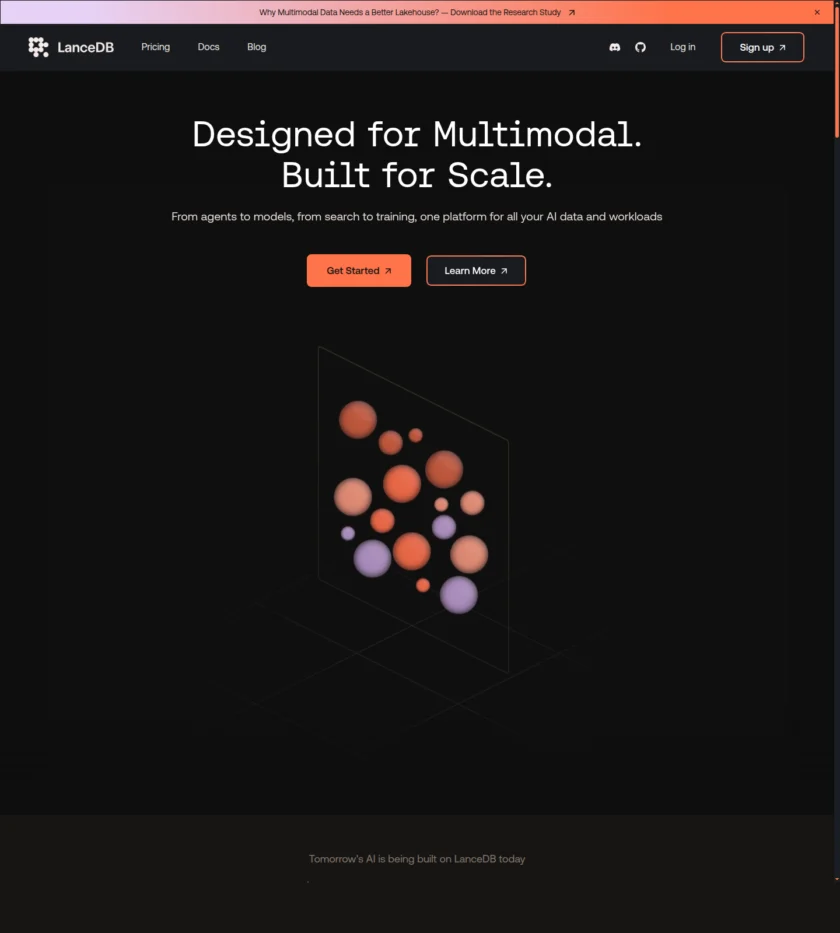The height and width of the screenshot is (933, 840).
Task: Open the Pricing page
Action: click(x=155, y=47)
